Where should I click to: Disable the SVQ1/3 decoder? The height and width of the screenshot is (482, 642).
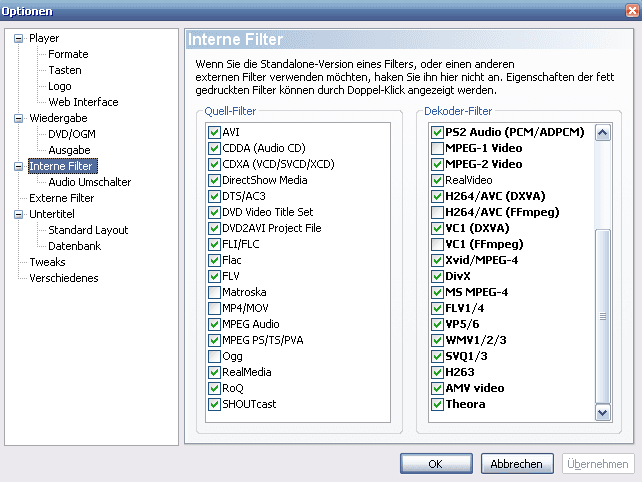[x=437, y=356]
